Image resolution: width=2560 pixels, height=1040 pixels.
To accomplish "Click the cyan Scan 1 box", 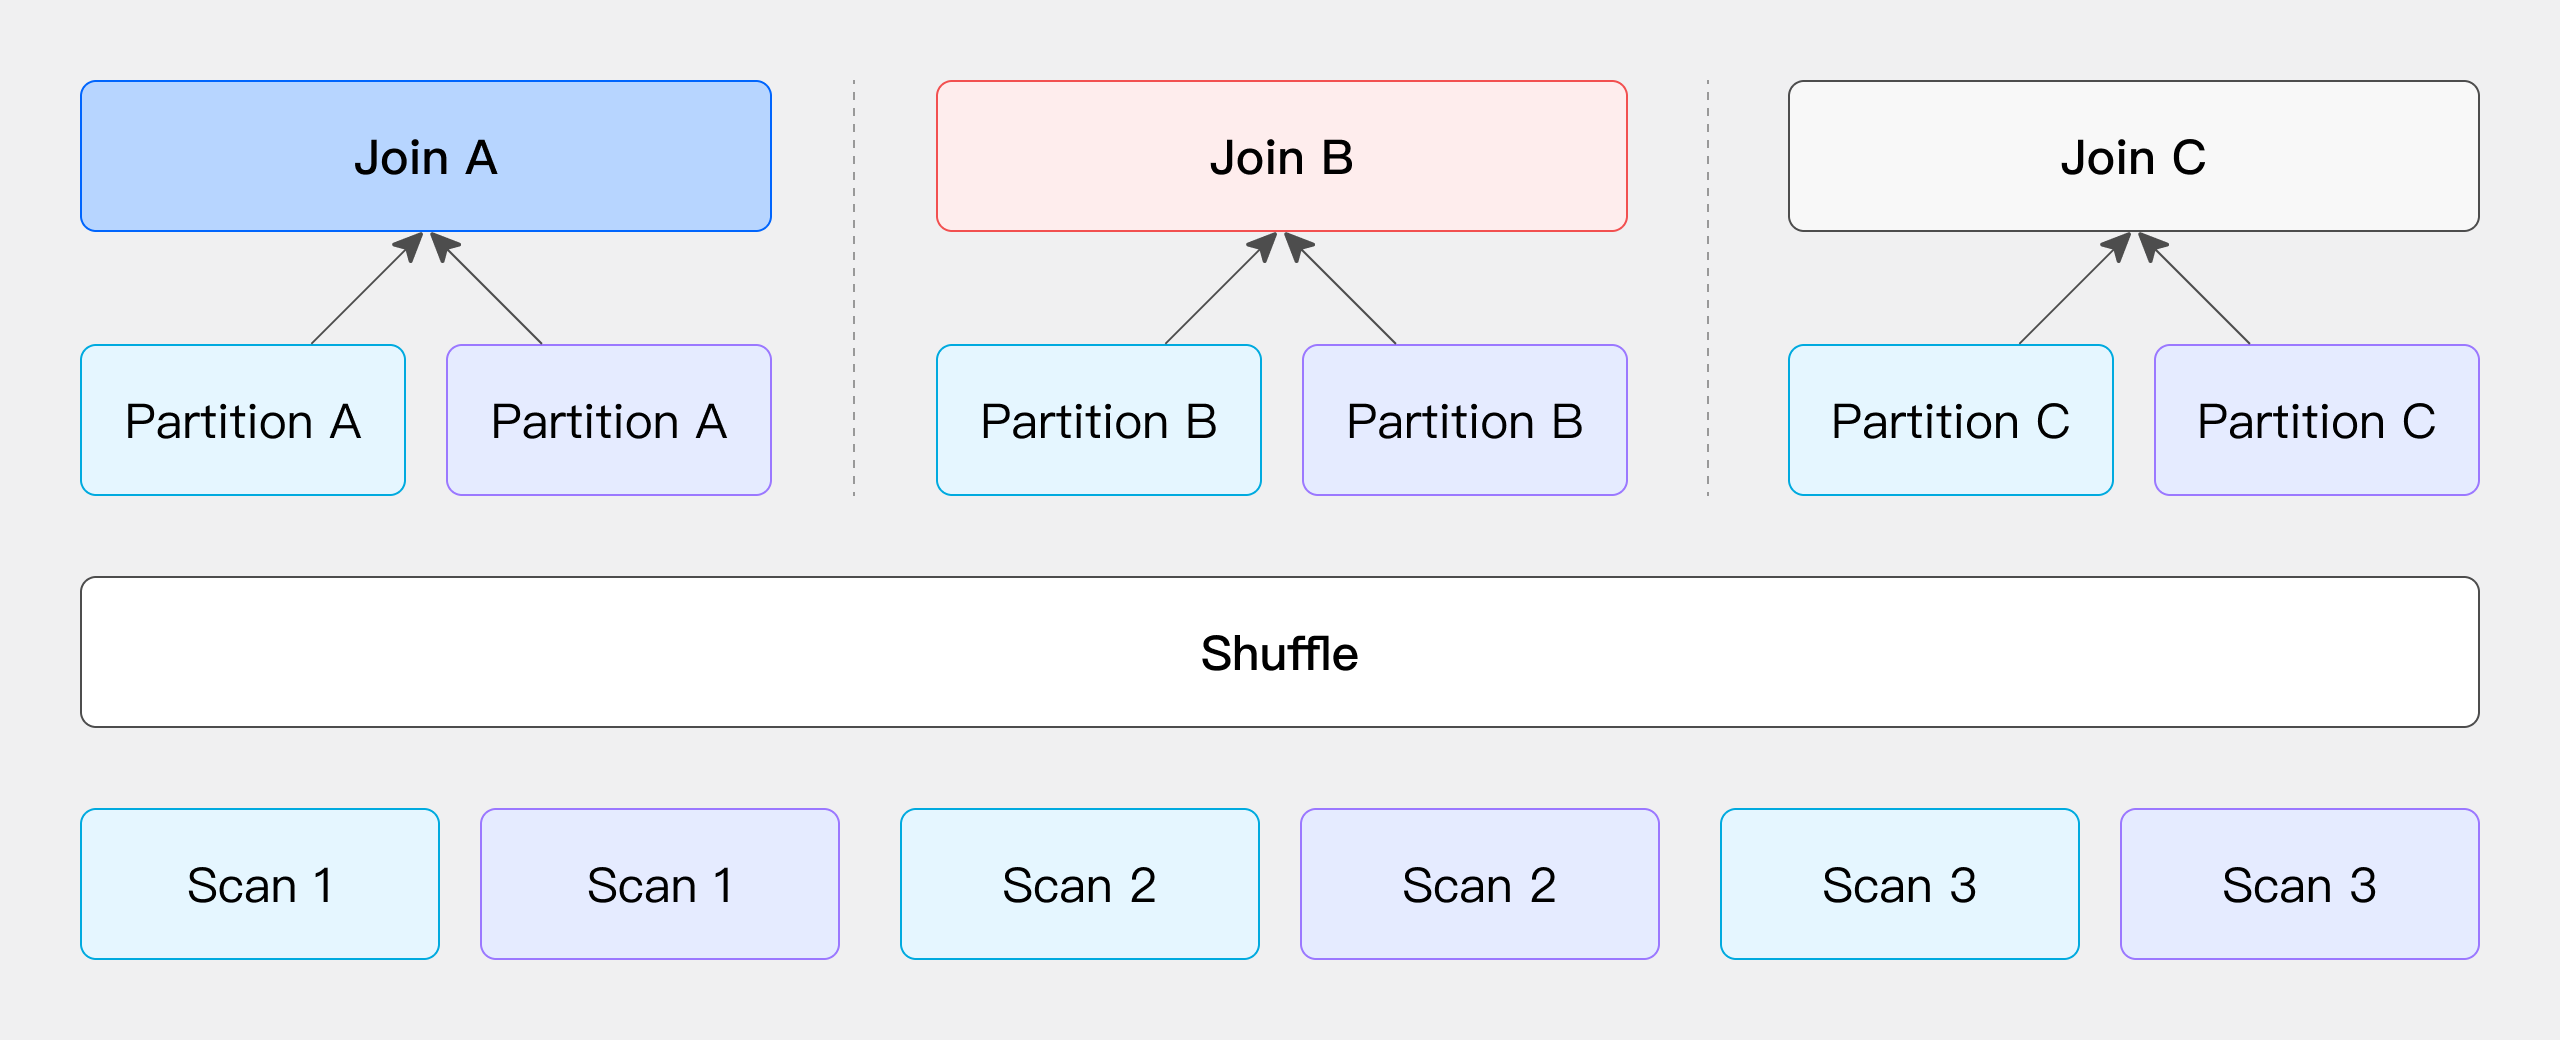I will (x=260, y=884).
